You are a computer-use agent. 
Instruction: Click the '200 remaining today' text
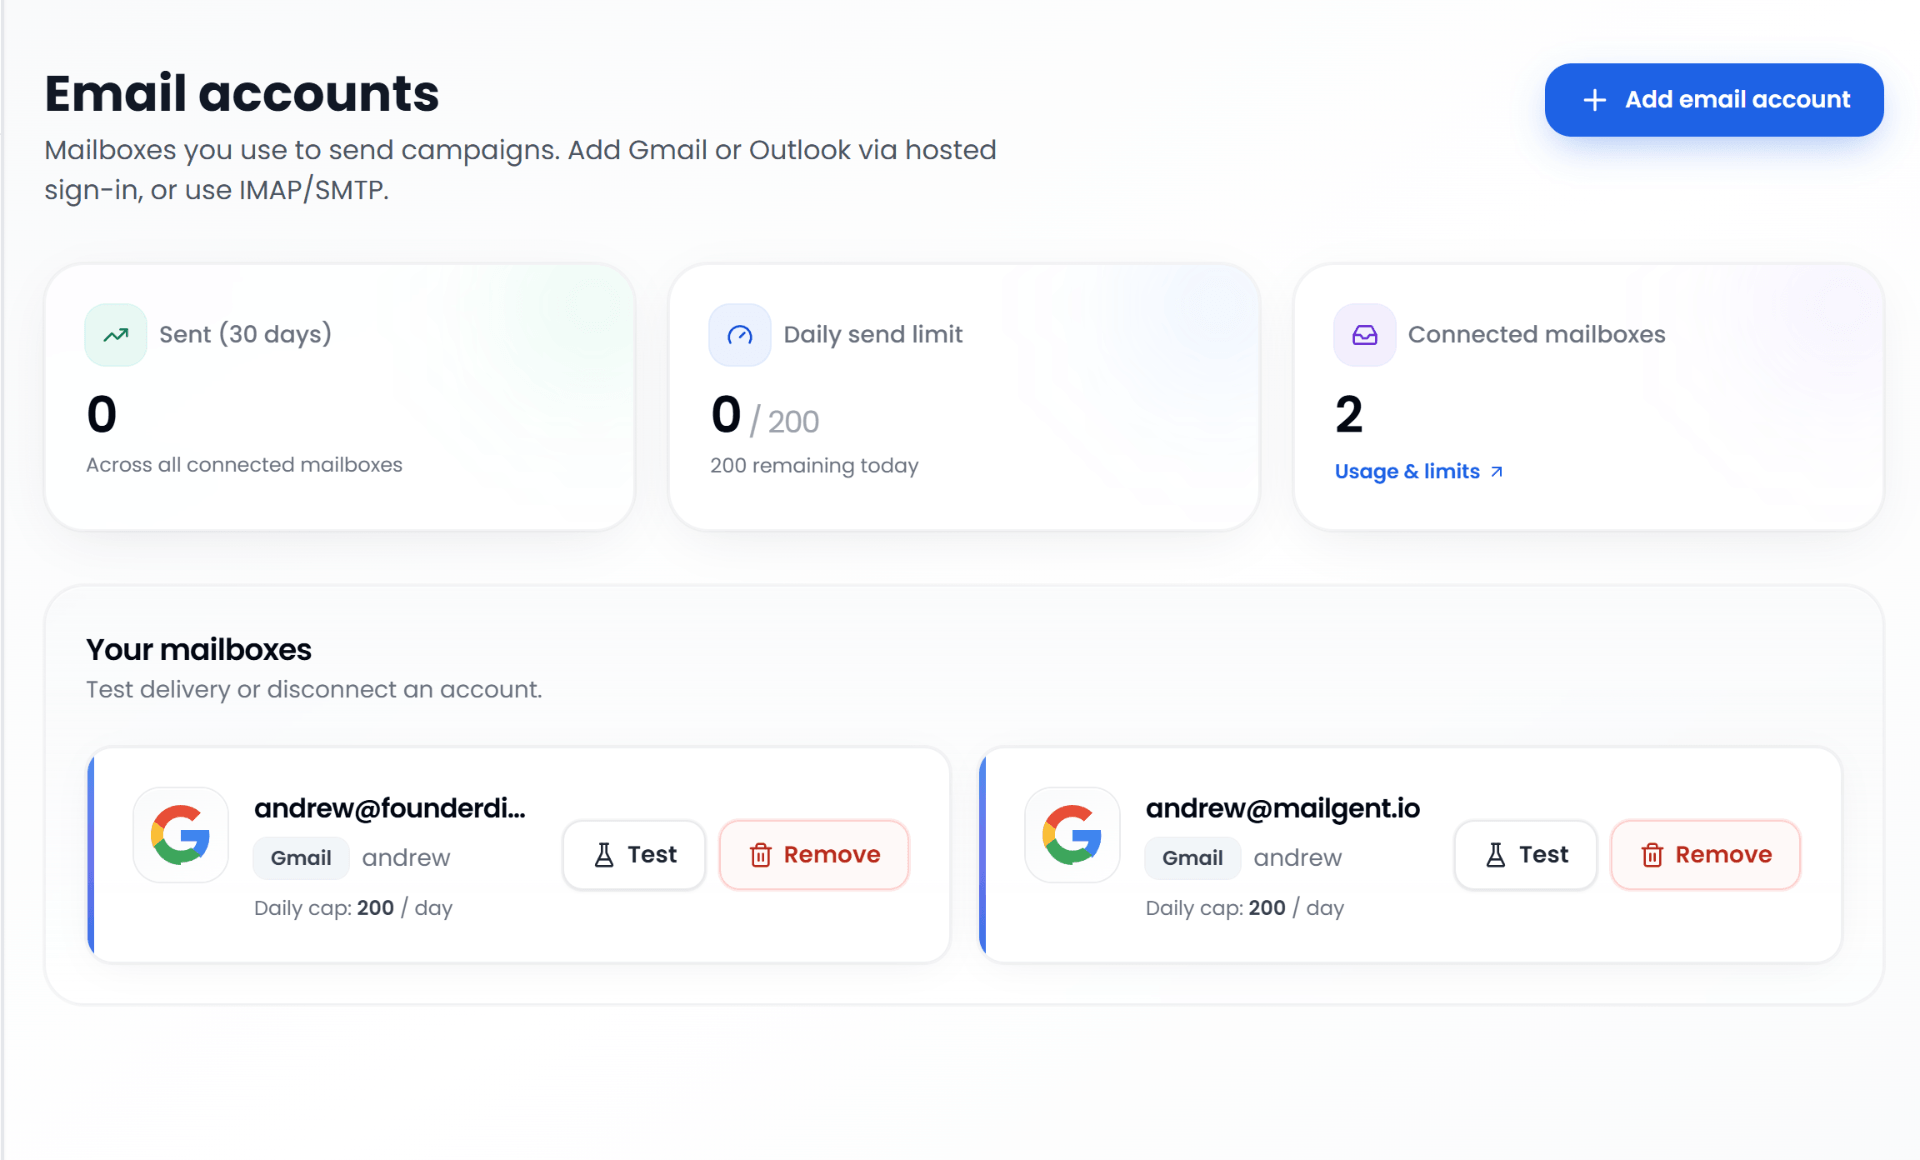[814, 466]
